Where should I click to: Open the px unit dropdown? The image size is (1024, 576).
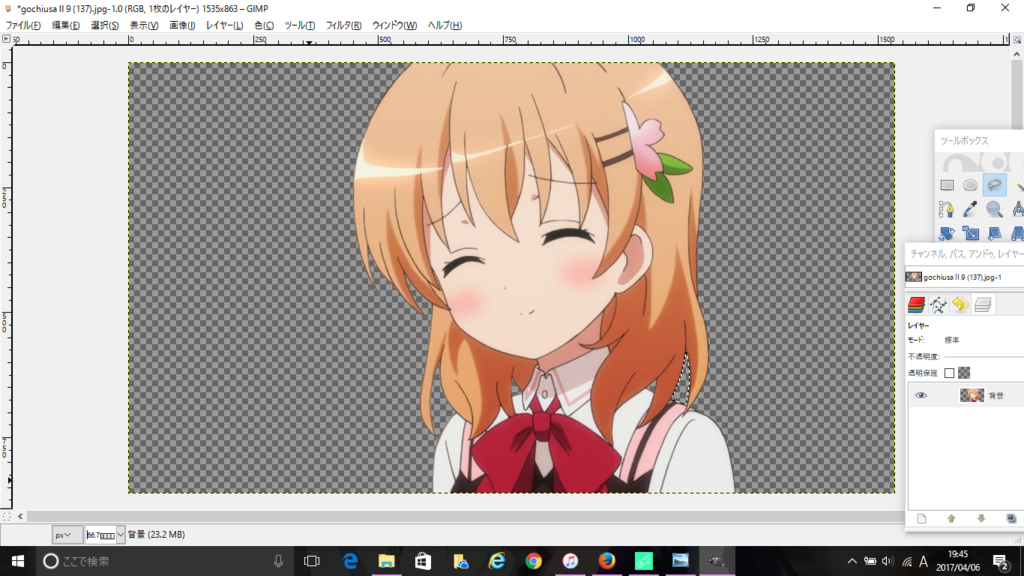point(65,533)
